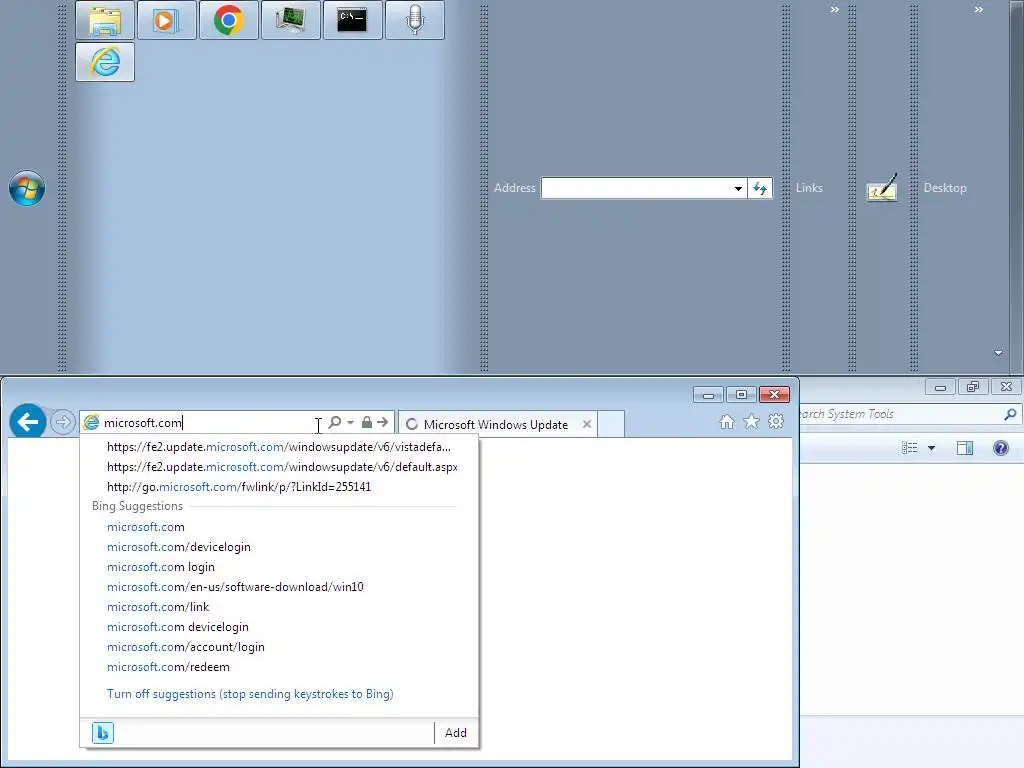This screenshot has height=768, width=1024.
Task: Click the security lock icon in the address bar
Action: click(x=367, y=423)
